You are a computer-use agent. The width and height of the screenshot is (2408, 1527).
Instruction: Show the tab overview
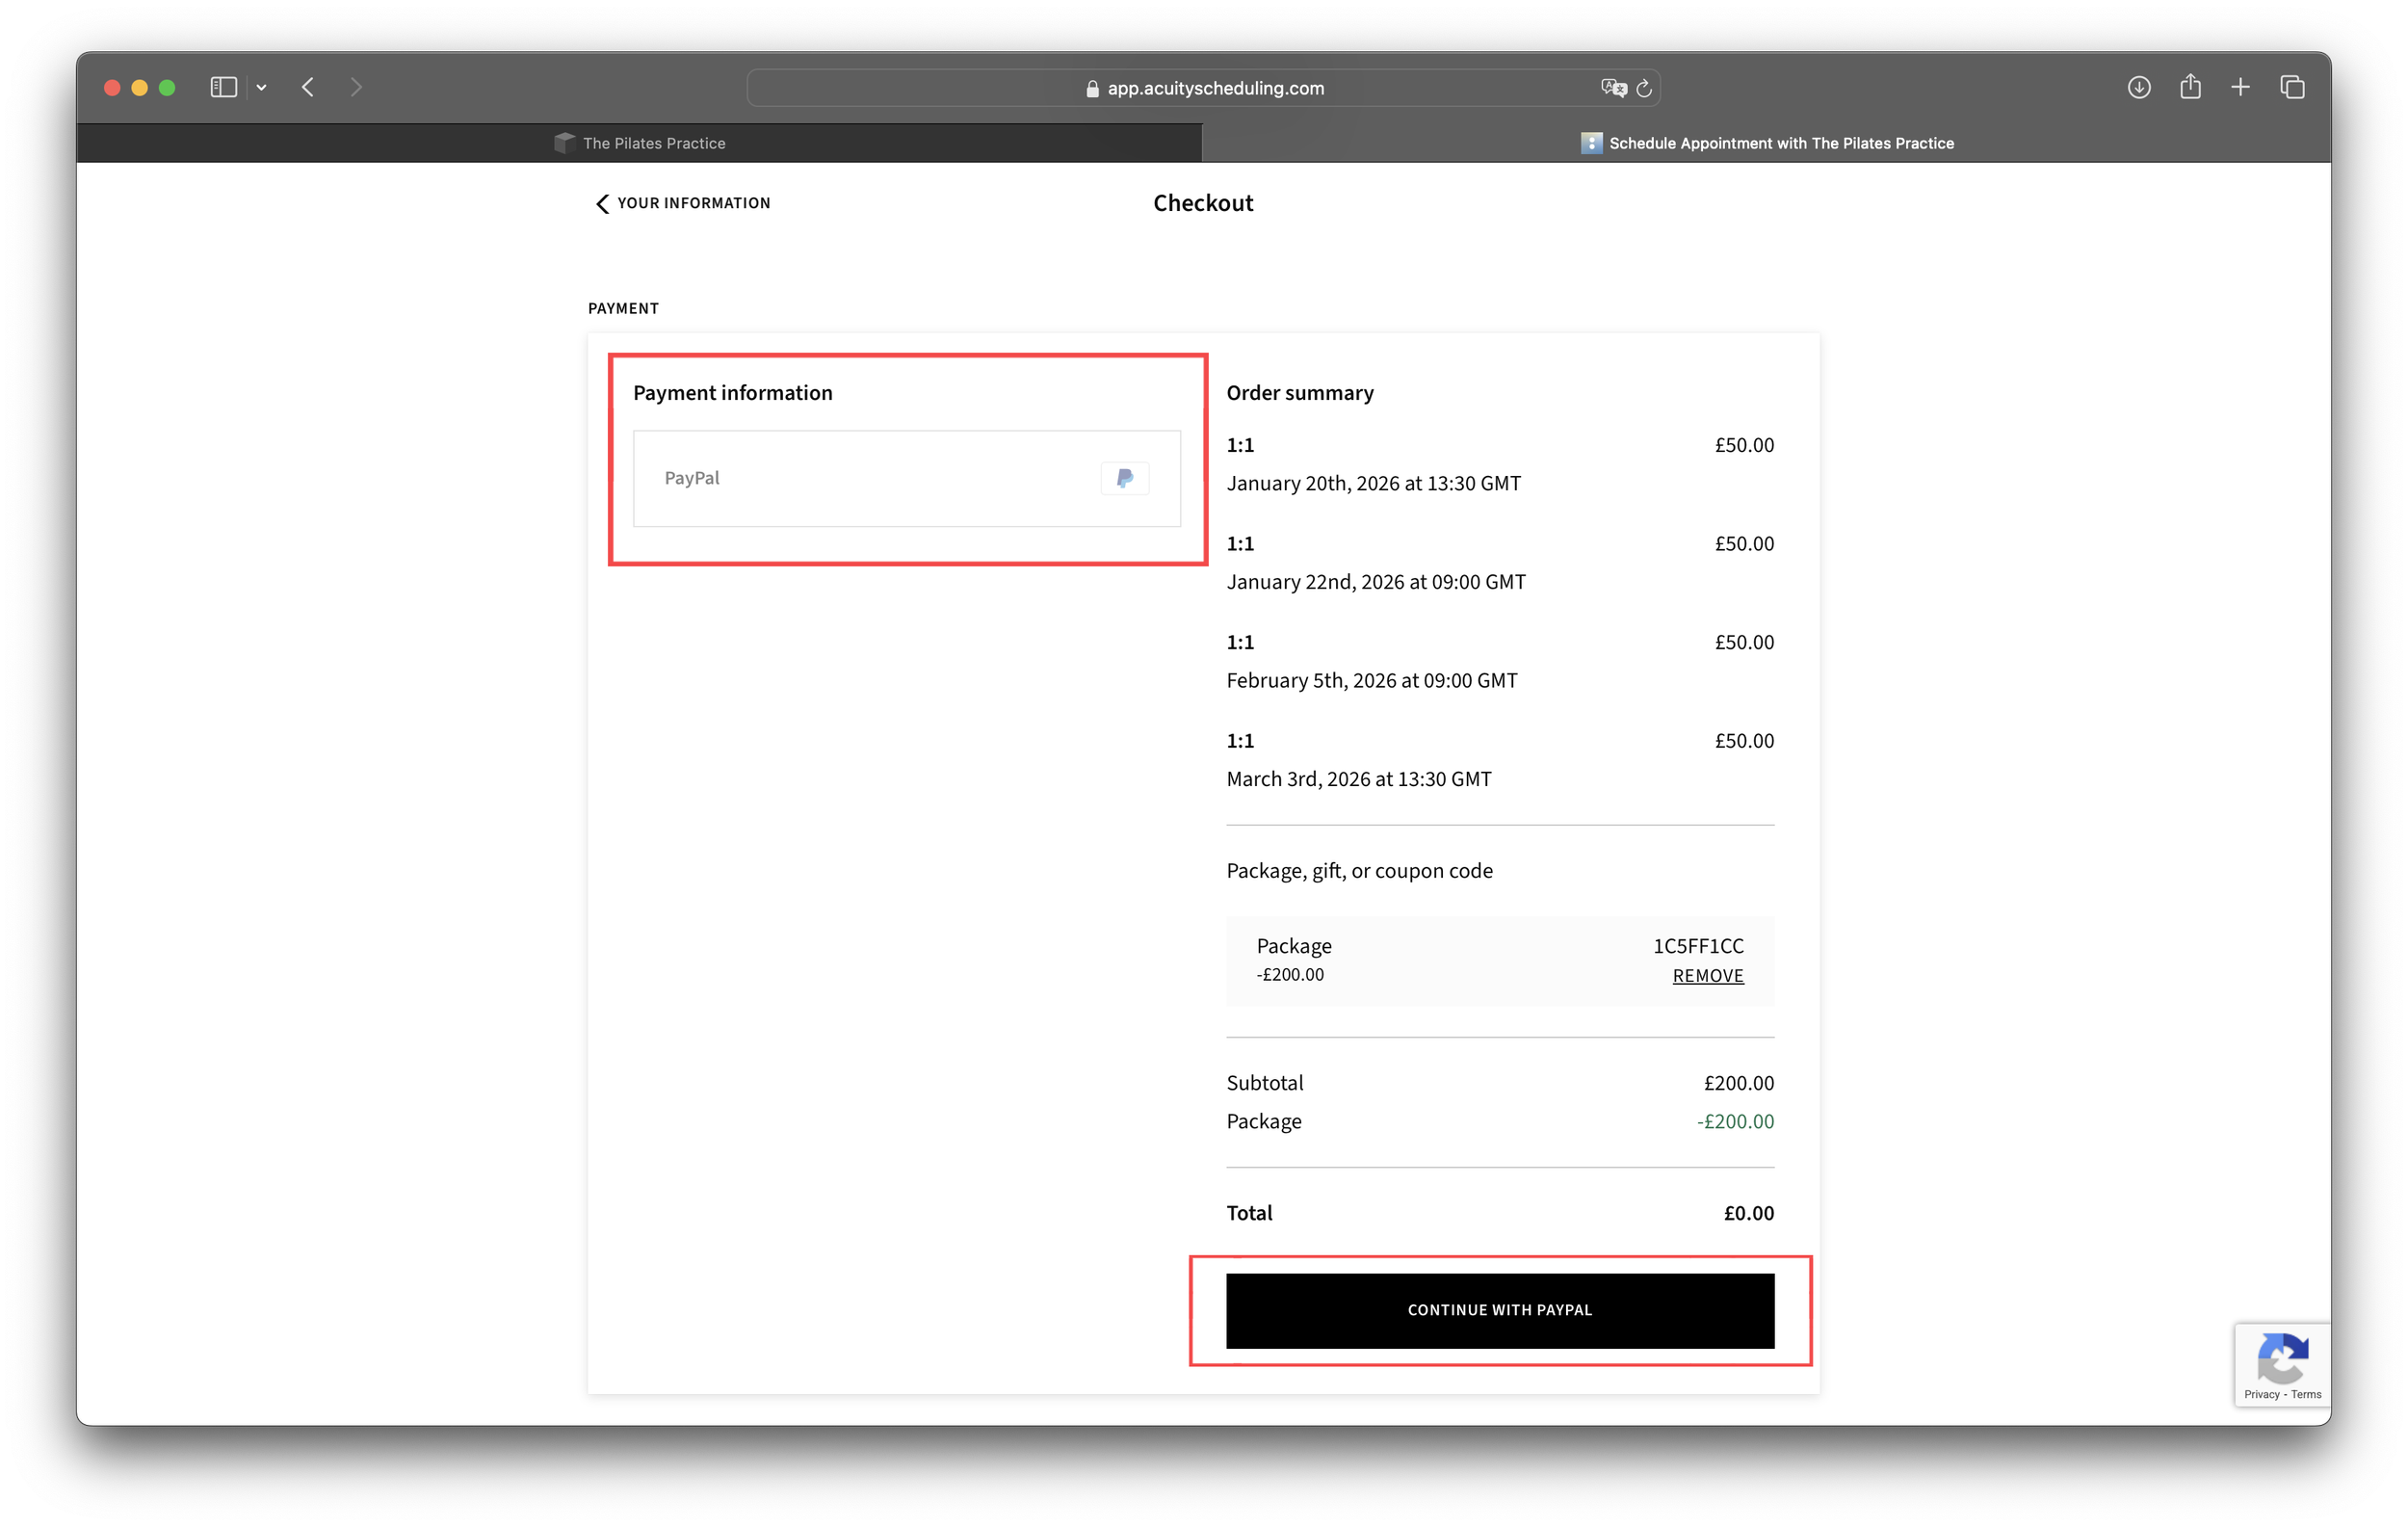2292,87
